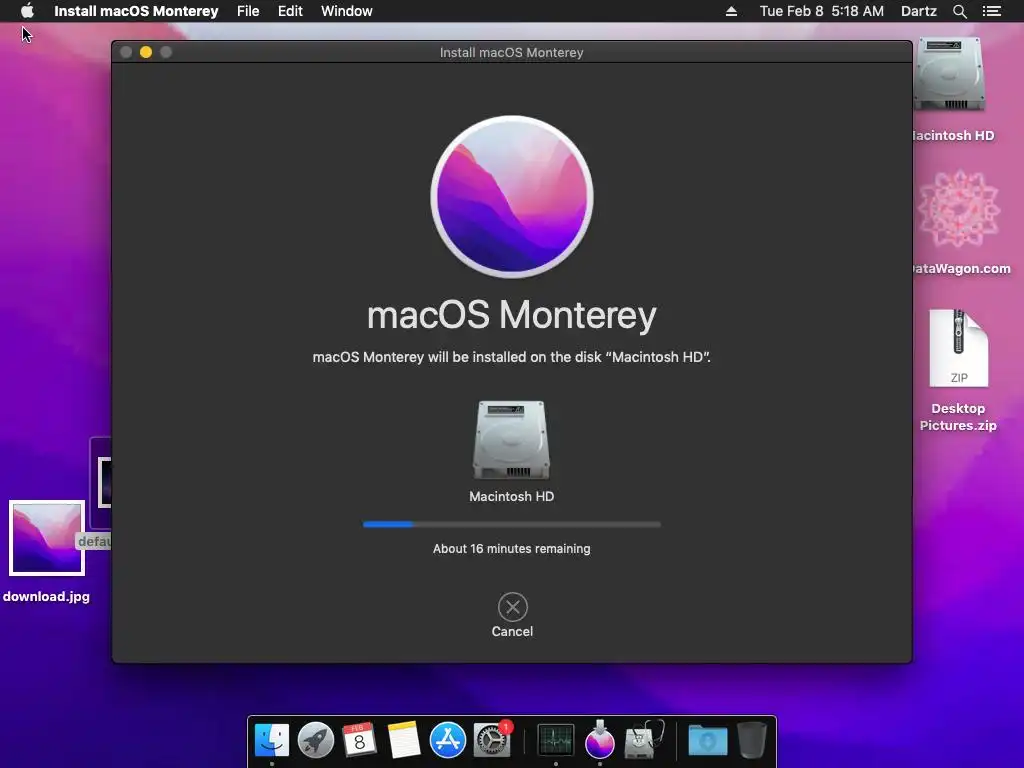Open Calendar from the Dock
The image size is (1024, 768).
coord(359,740)
